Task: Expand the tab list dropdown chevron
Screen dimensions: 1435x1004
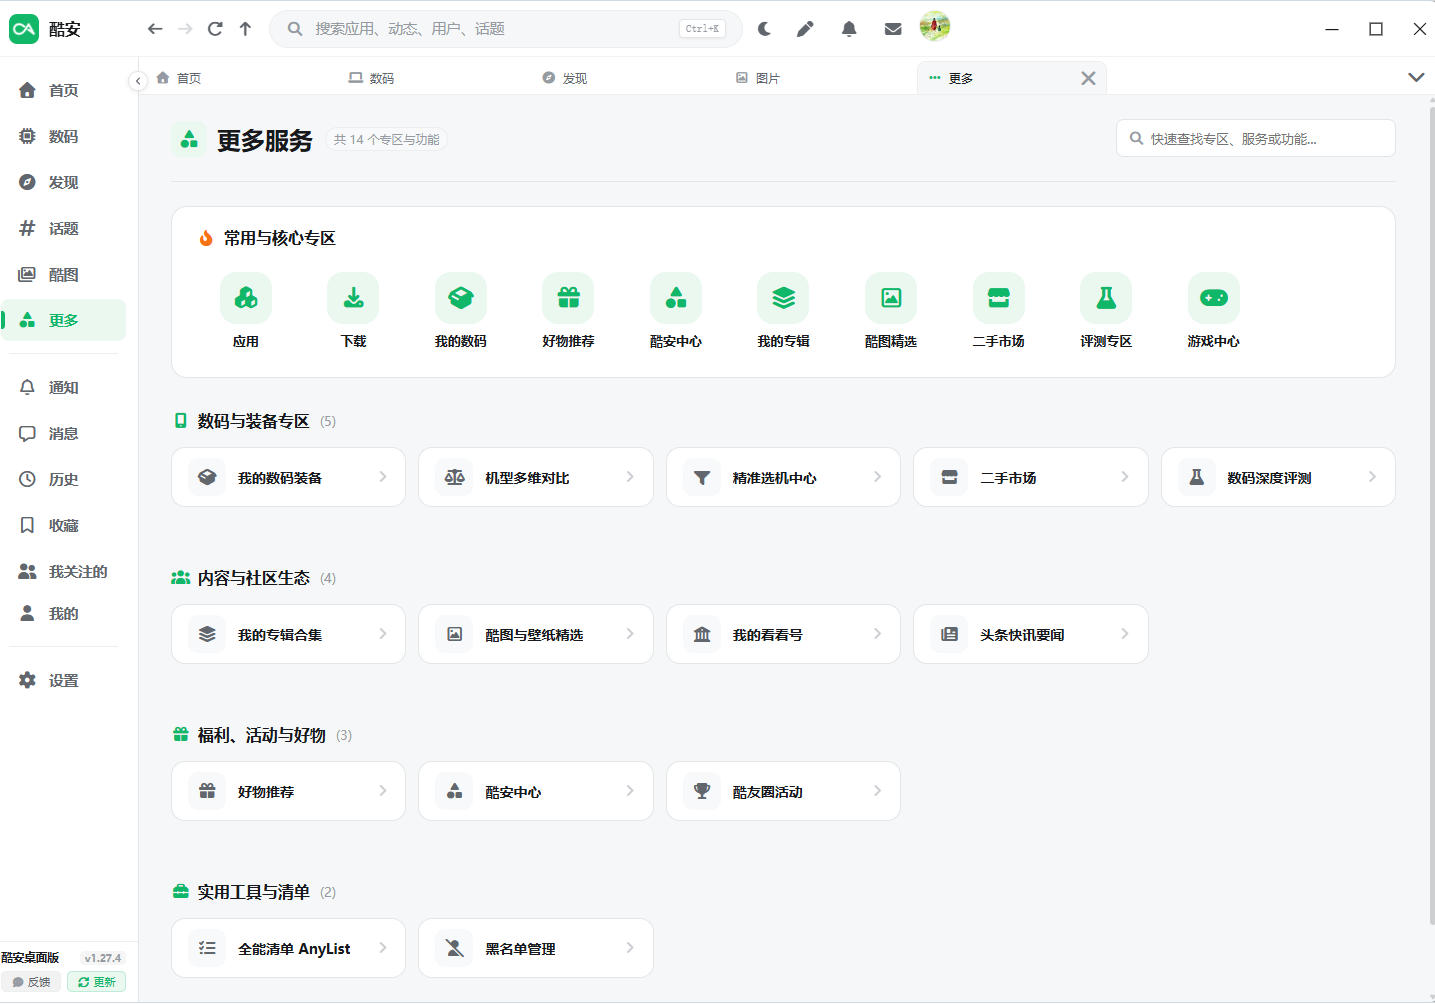Action: [1416, 77]
